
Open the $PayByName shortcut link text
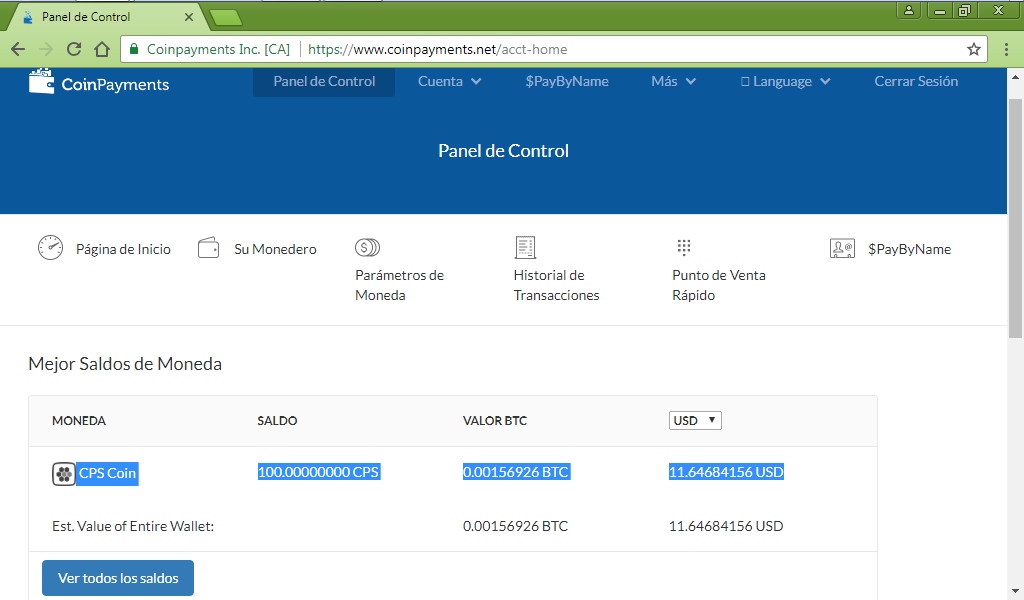(909, 249)
